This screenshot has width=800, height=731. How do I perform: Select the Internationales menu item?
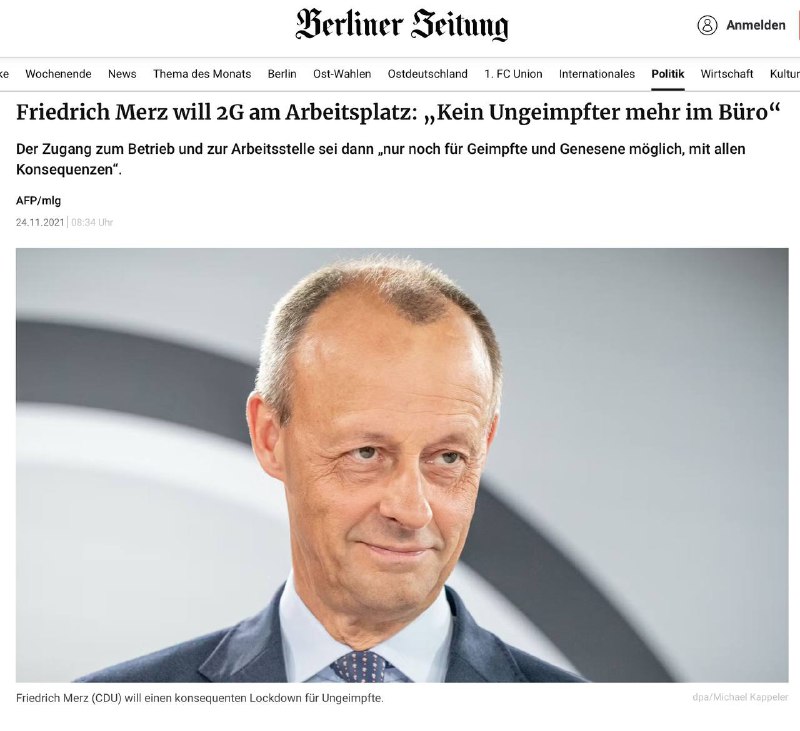[x=597, y=74]
